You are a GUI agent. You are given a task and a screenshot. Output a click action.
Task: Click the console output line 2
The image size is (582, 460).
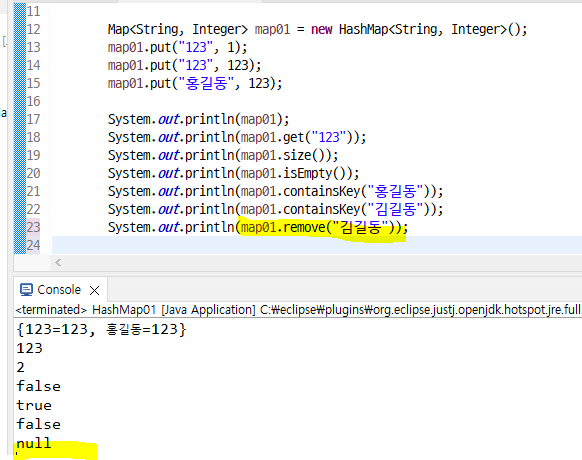20,367
